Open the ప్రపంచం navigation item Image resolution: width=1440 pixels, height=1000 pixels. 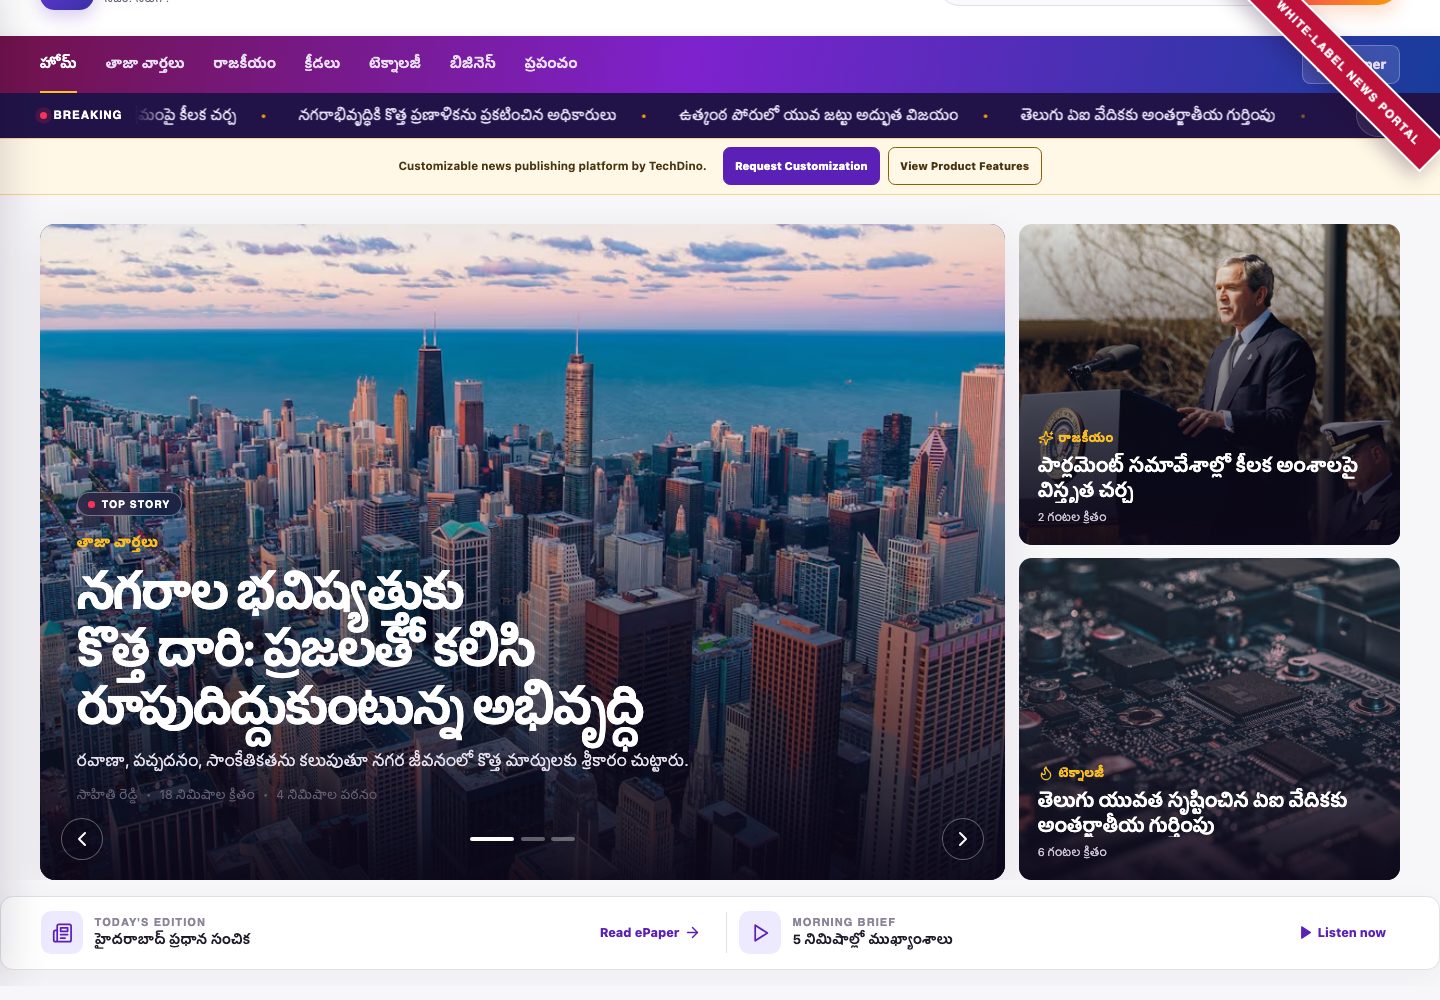coord(551,63)
